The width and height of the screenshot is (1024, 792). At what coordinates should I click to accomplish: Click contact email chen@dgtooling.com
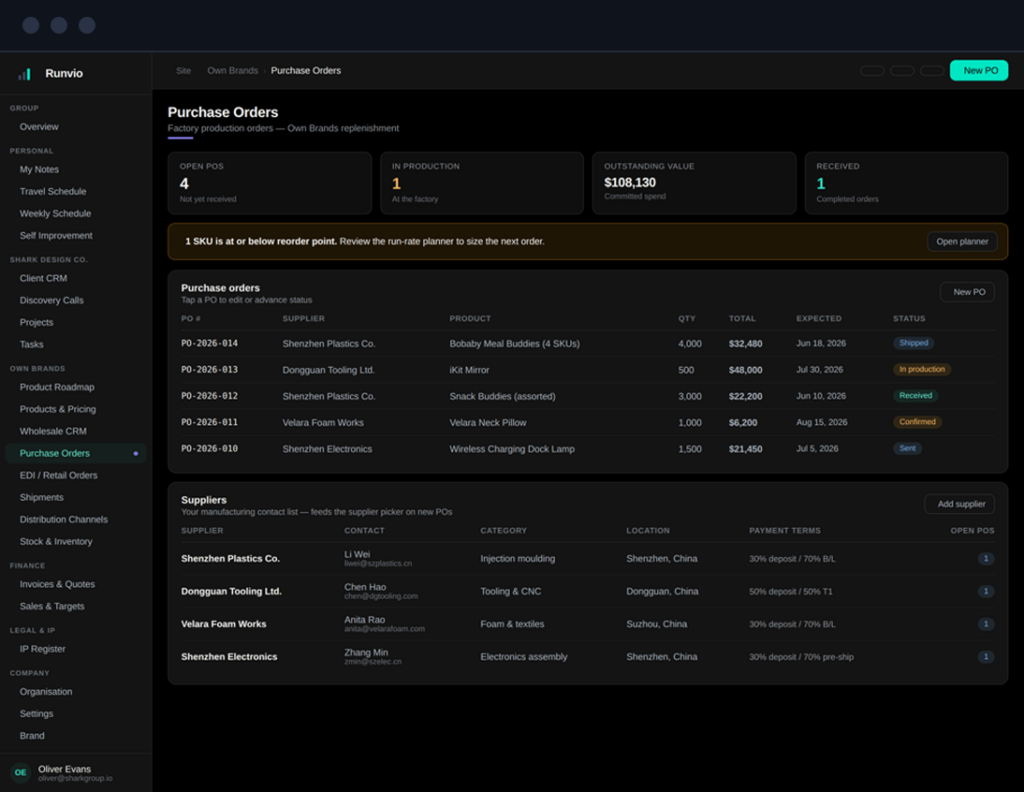click(x=381, y=596)
